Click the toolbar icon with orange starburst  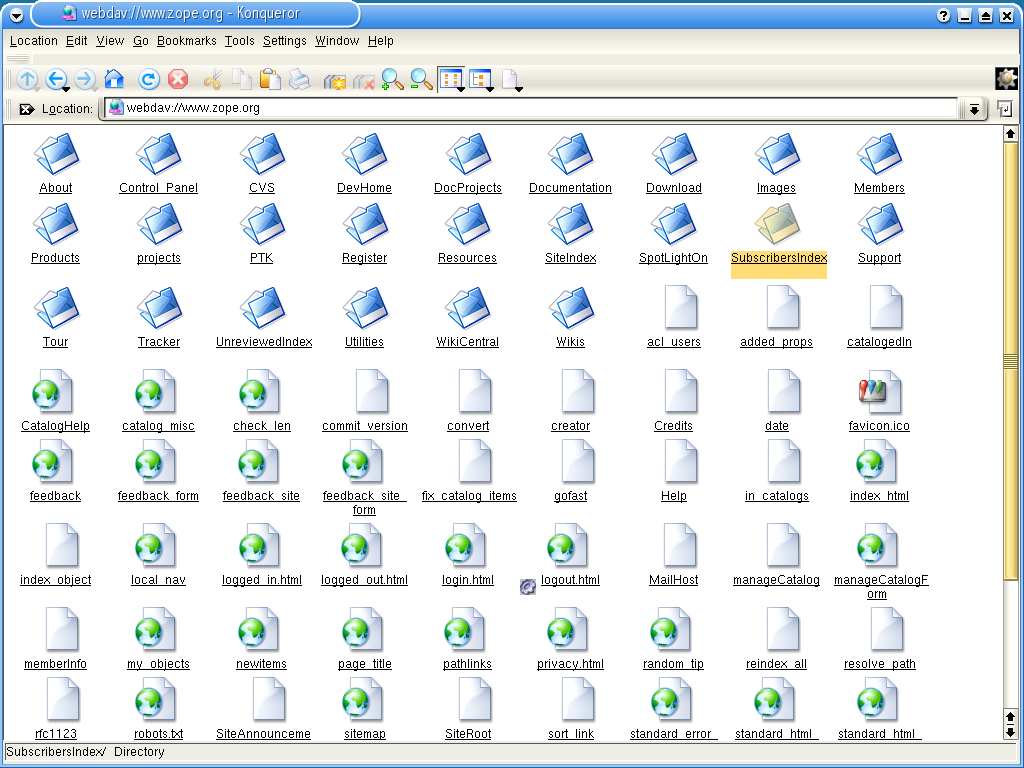pyautogui.click(x=334, y=81)
